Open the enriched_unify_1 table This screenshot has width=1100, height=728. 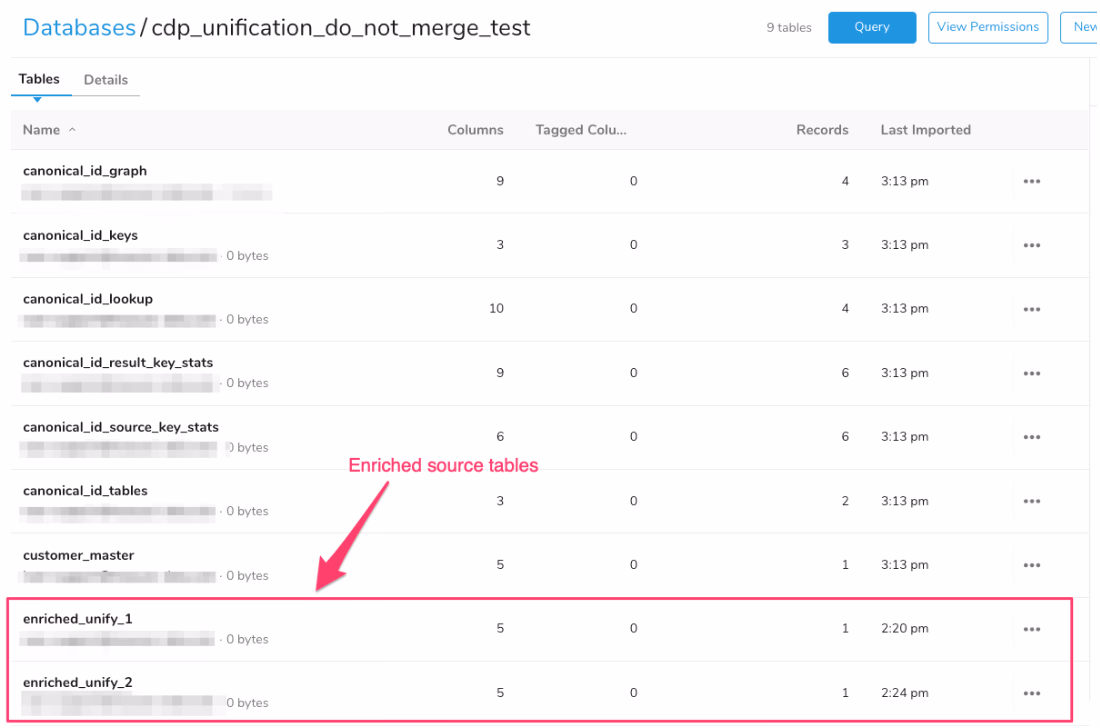(77, 619)
